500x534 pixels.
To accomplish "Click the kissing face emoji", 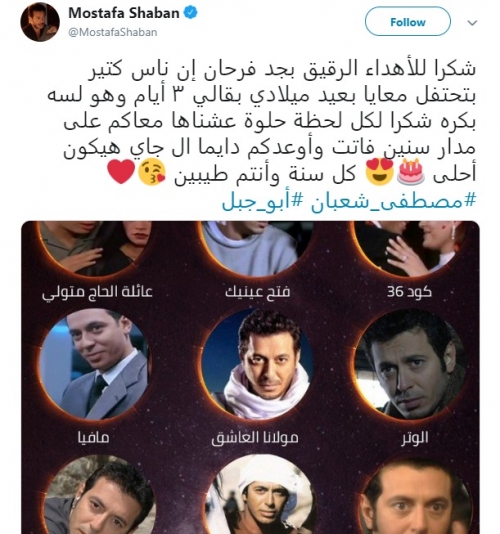I will (152, 173).
